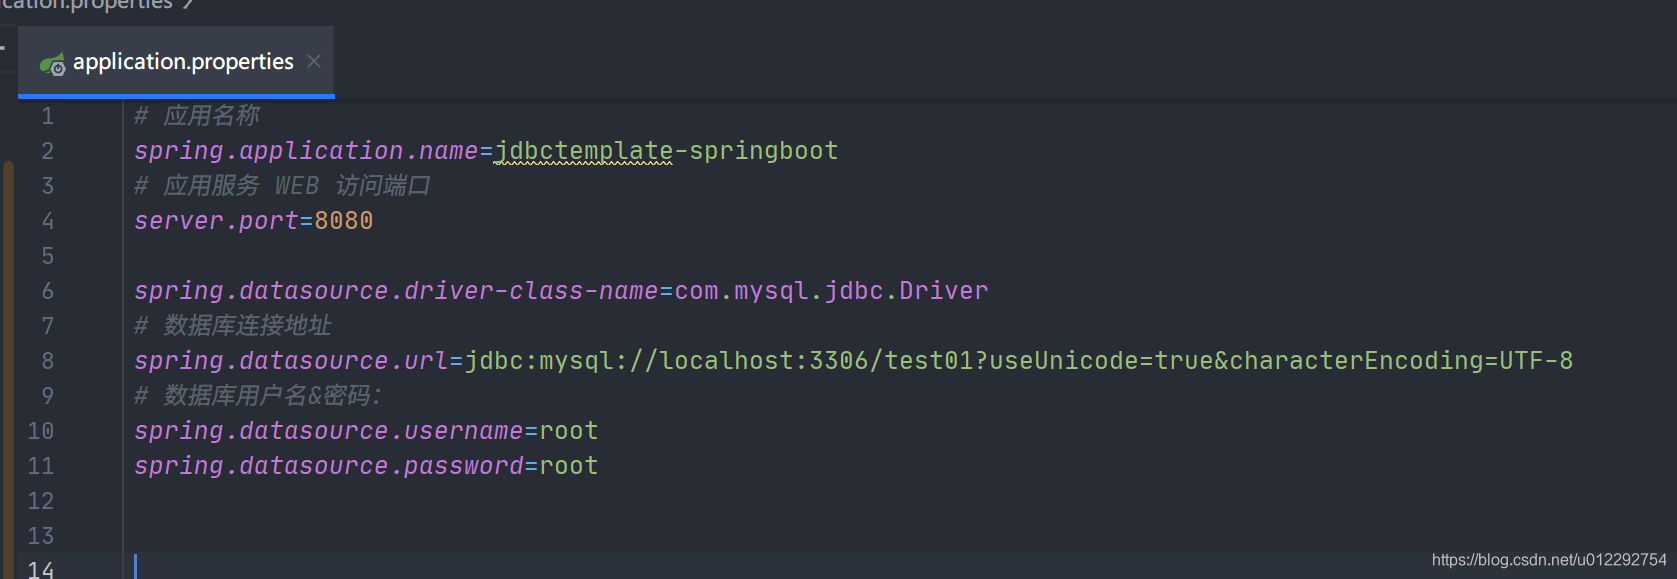Click the comment '# 数据库用户名&密码:'
1677x579 pixels.
258,396
